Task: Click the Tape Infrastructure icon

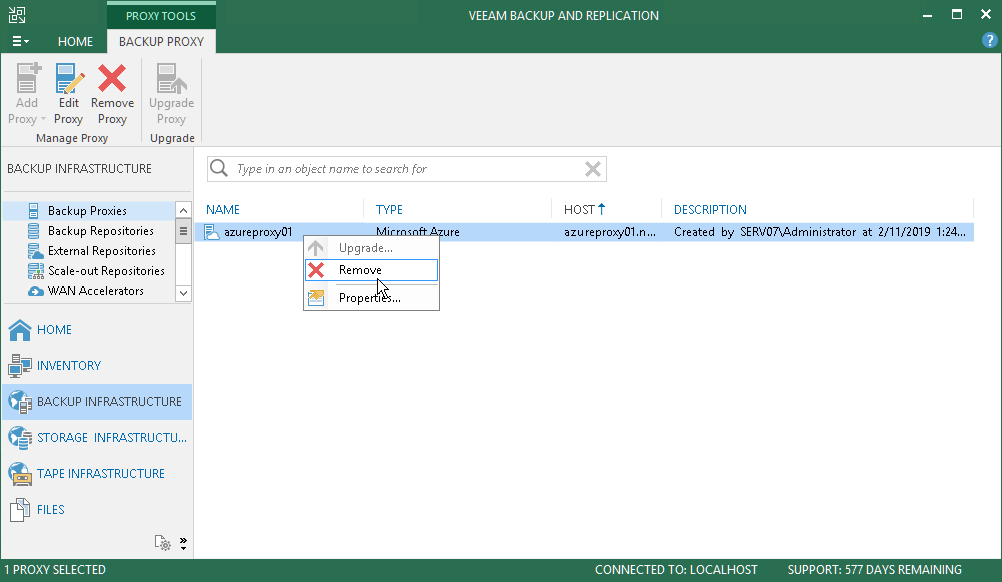Action: coord(20,473)
